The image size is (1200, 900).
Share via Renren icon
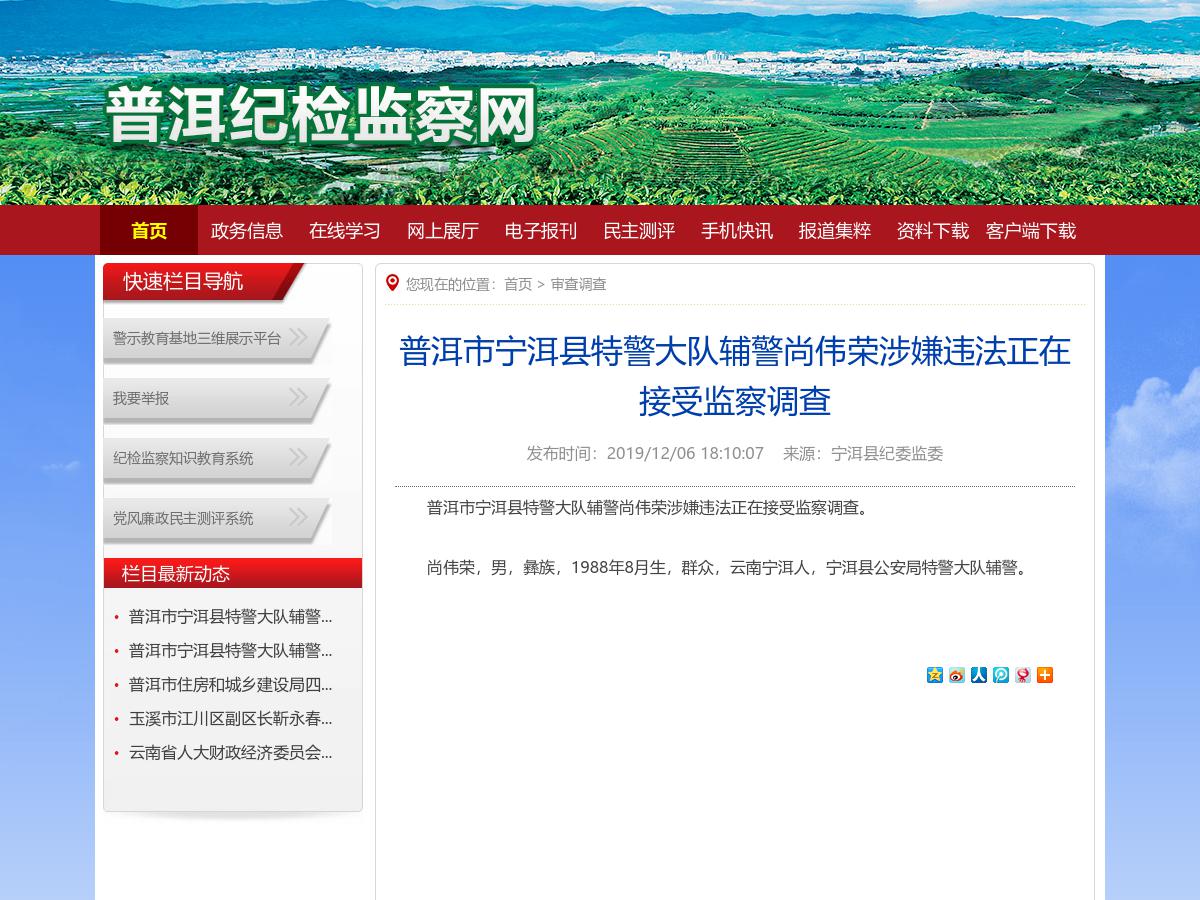click(x=979, y=675)
